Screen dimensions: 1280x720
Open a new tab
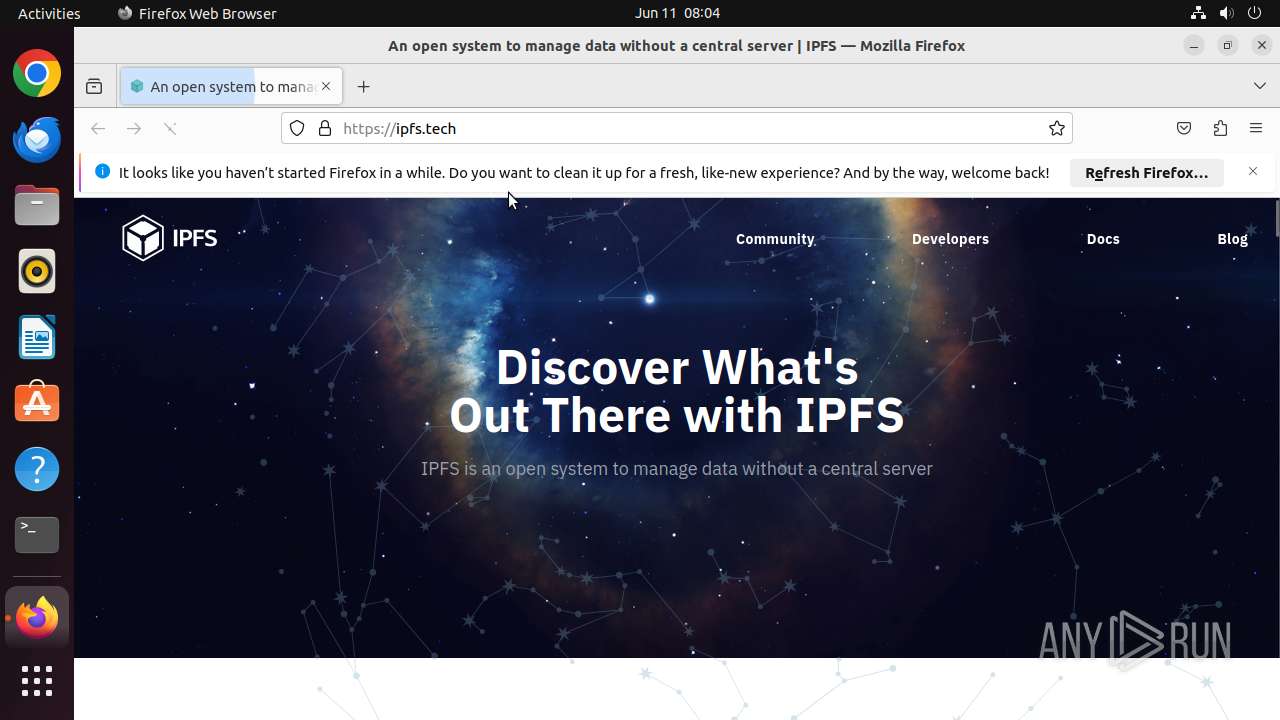click(x=363, y=87)
